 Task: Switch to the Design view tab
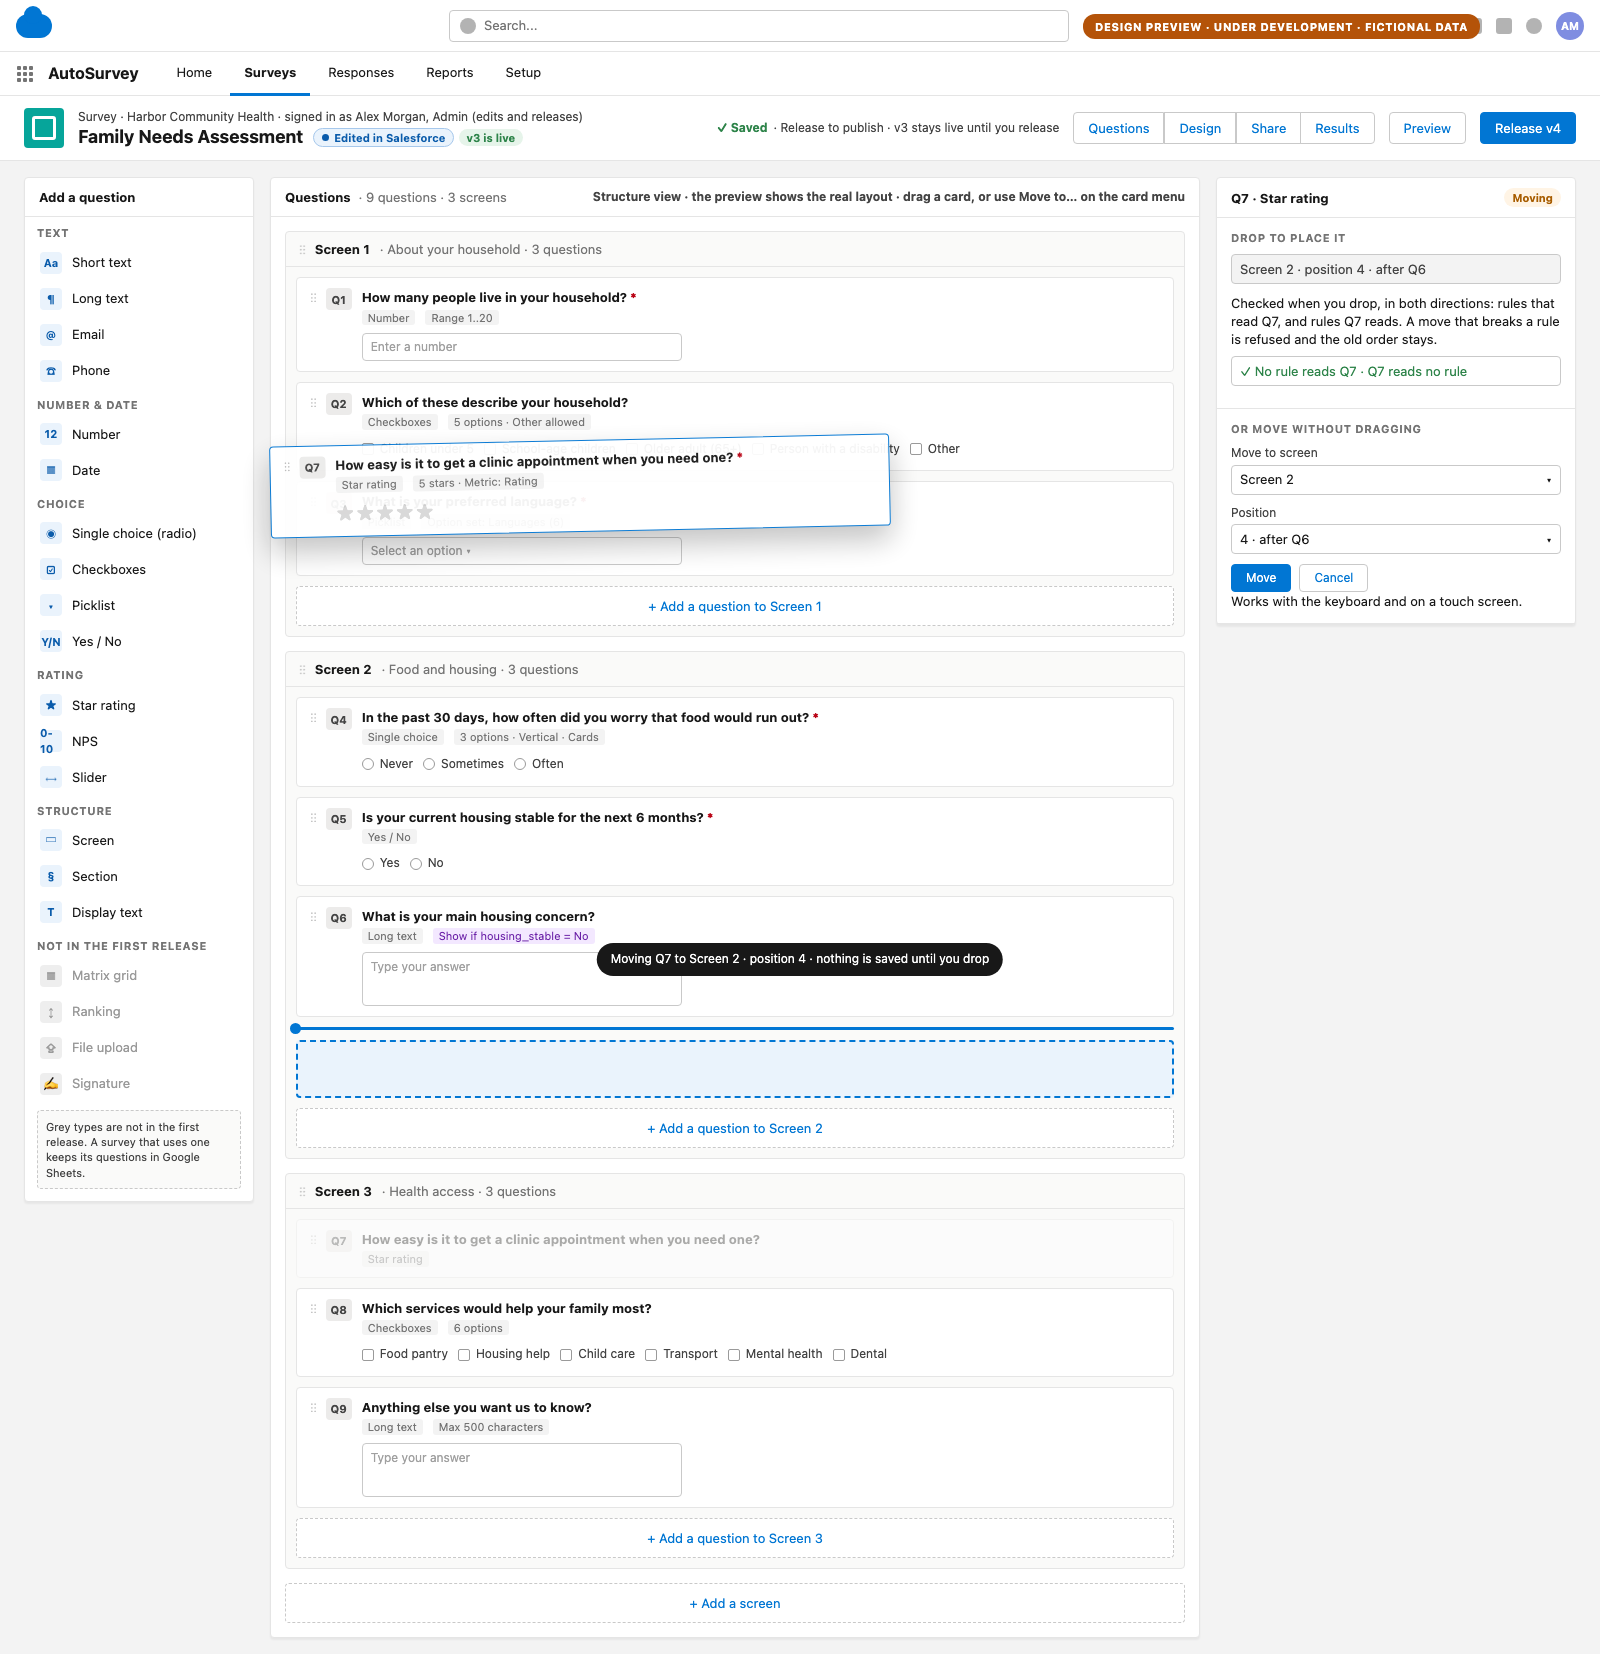coord(1200,129)
